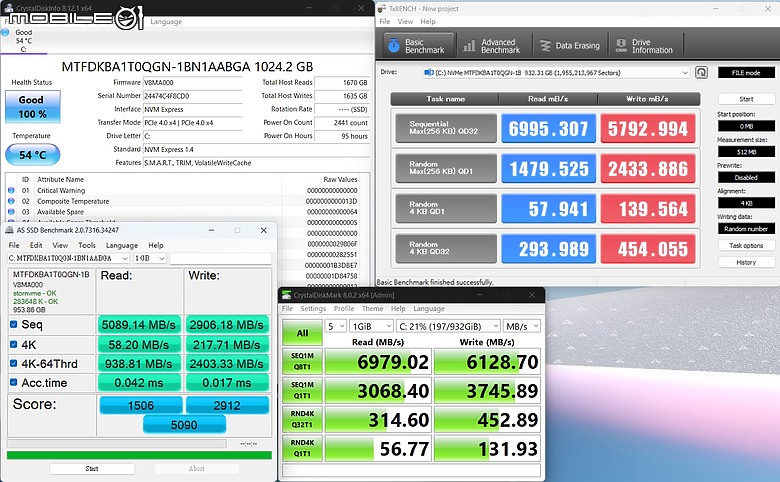The image size is (780, 482).
Task: Expand test count dropdown showing 5
Action: [336, 326]
